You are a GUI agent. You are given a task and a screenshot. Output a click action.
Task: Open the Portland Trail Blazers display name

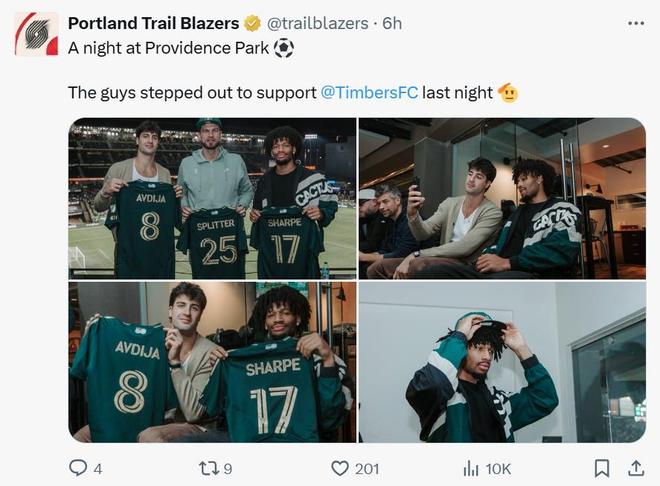153,23
